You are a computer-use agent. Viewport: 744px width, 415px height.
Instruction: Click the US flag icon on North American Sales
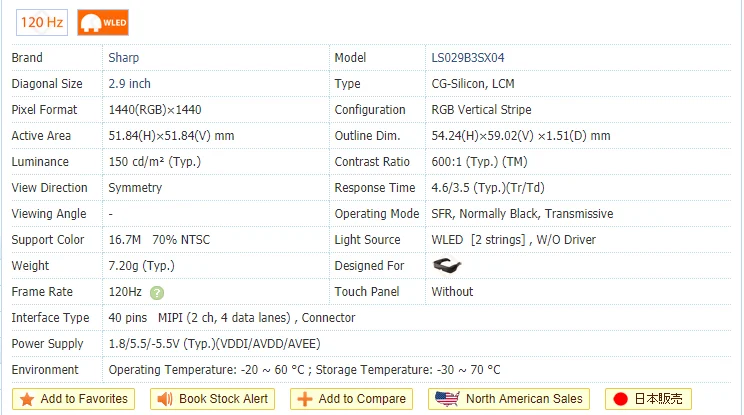point(447,398)
